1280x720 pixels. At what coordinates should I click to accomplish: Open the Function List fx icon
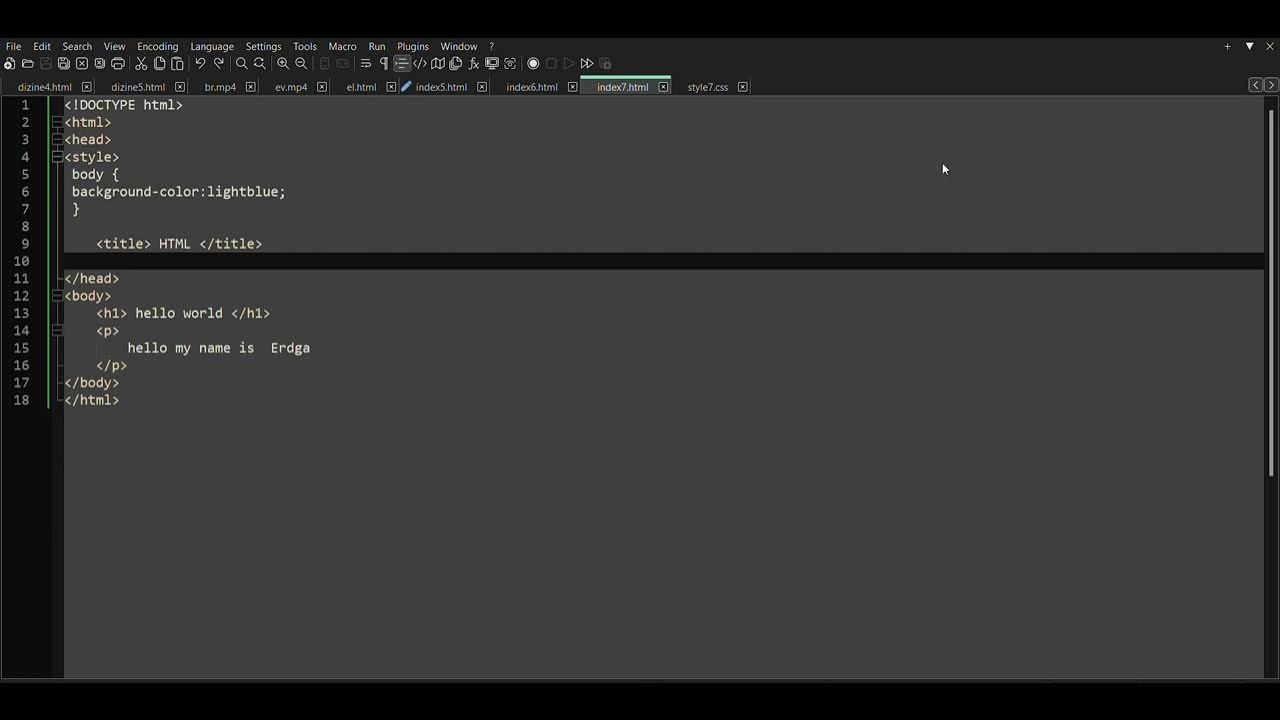(474, 63)
